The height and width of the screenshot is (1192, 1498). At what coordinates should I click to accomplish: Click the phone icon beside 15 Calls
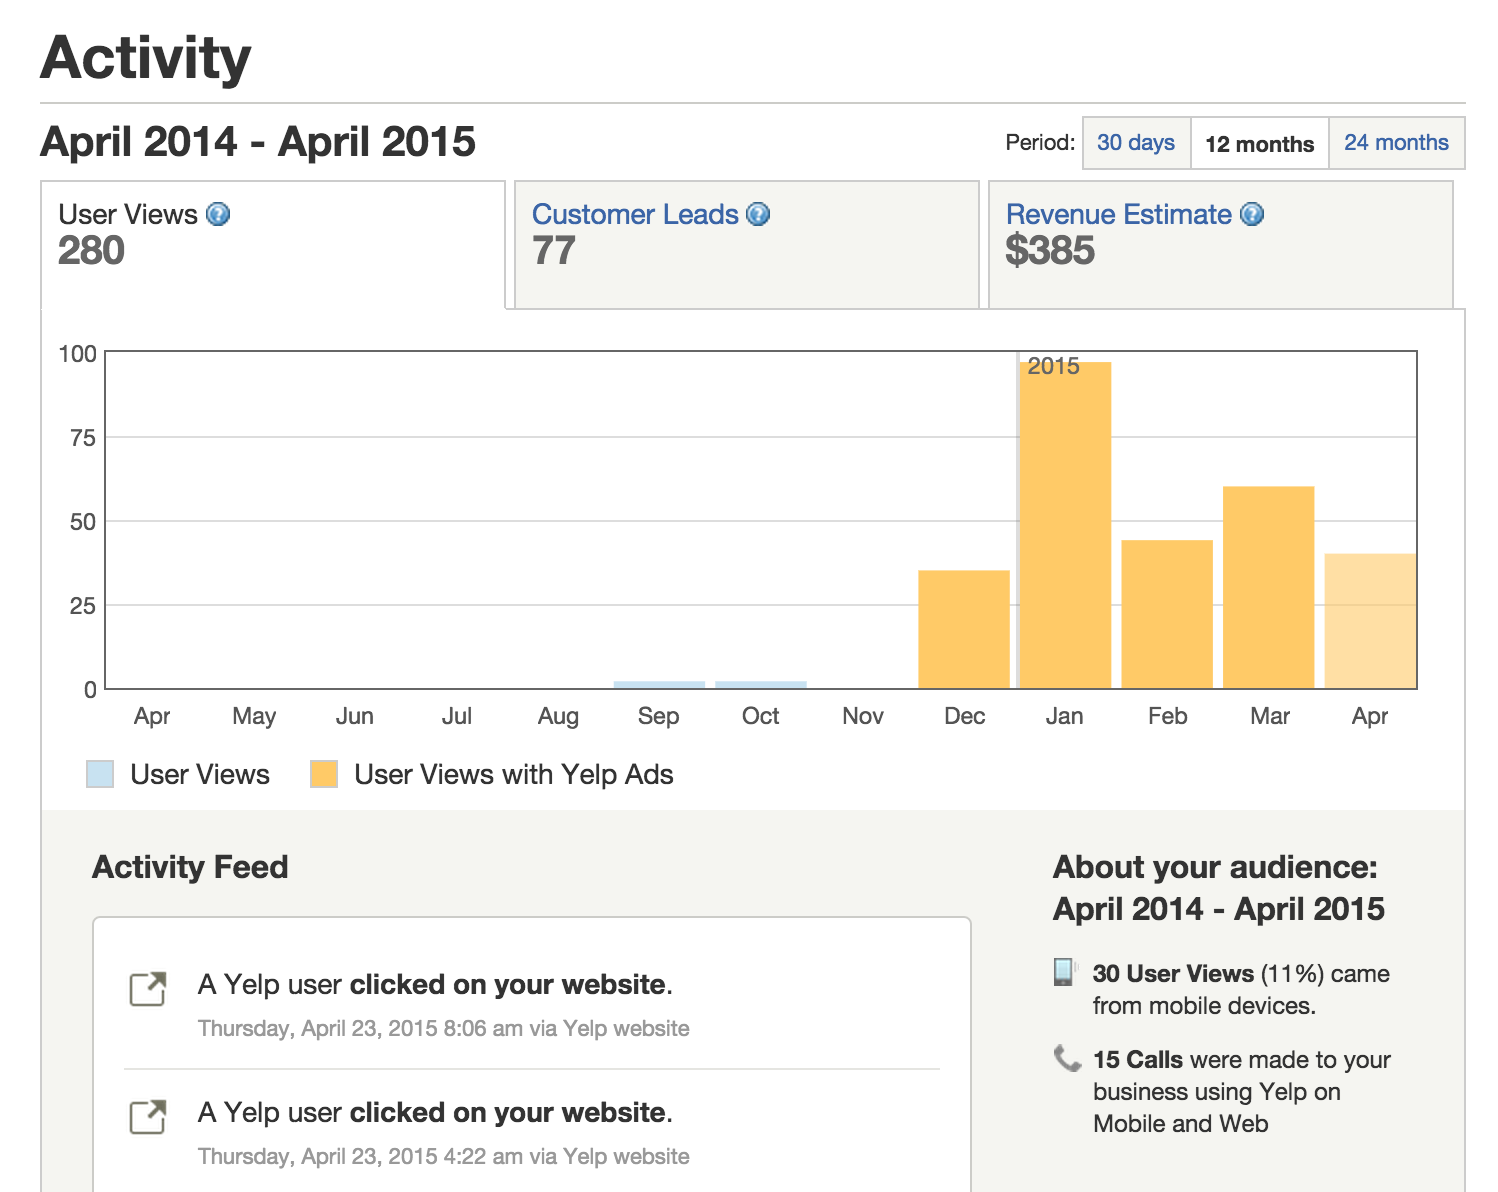1067,1058
